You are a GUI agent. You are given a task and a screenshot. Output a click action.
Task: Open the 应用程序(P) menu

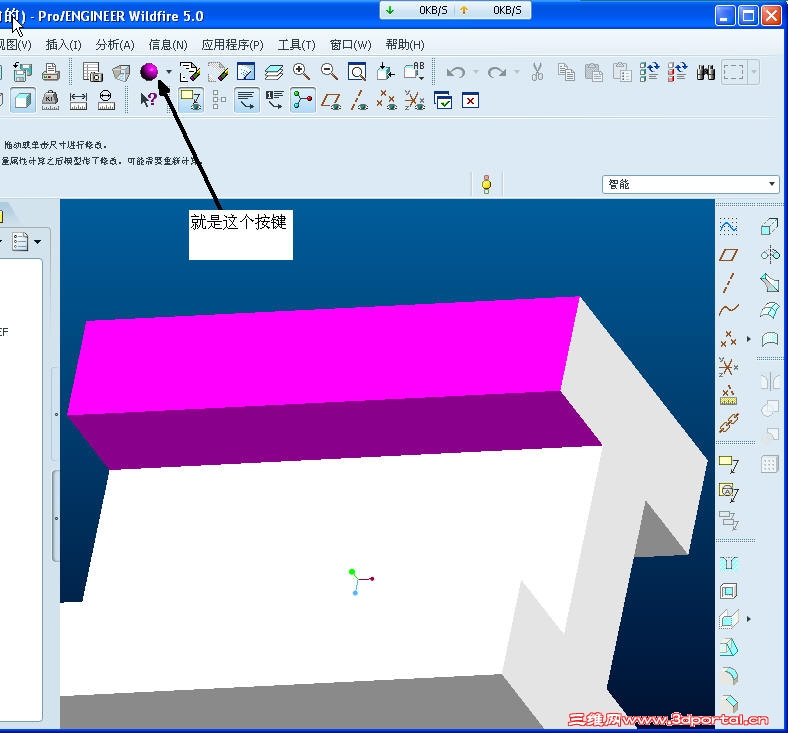tap(232, 45)
